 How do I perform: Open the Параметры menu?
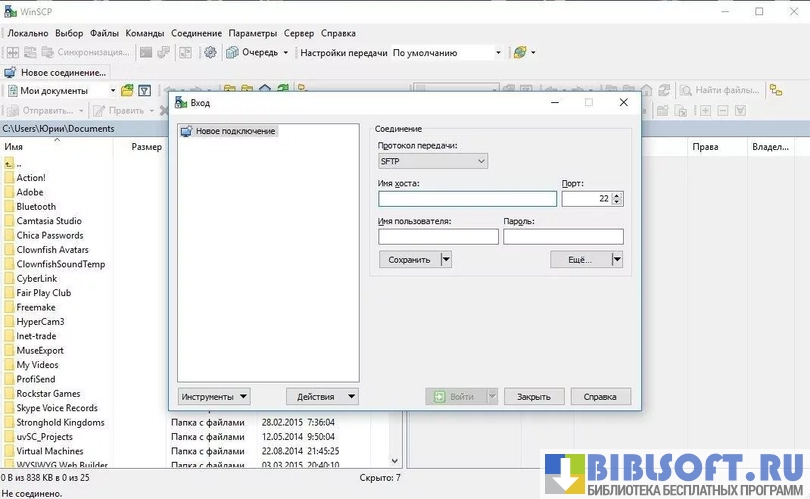click(253, 33)
